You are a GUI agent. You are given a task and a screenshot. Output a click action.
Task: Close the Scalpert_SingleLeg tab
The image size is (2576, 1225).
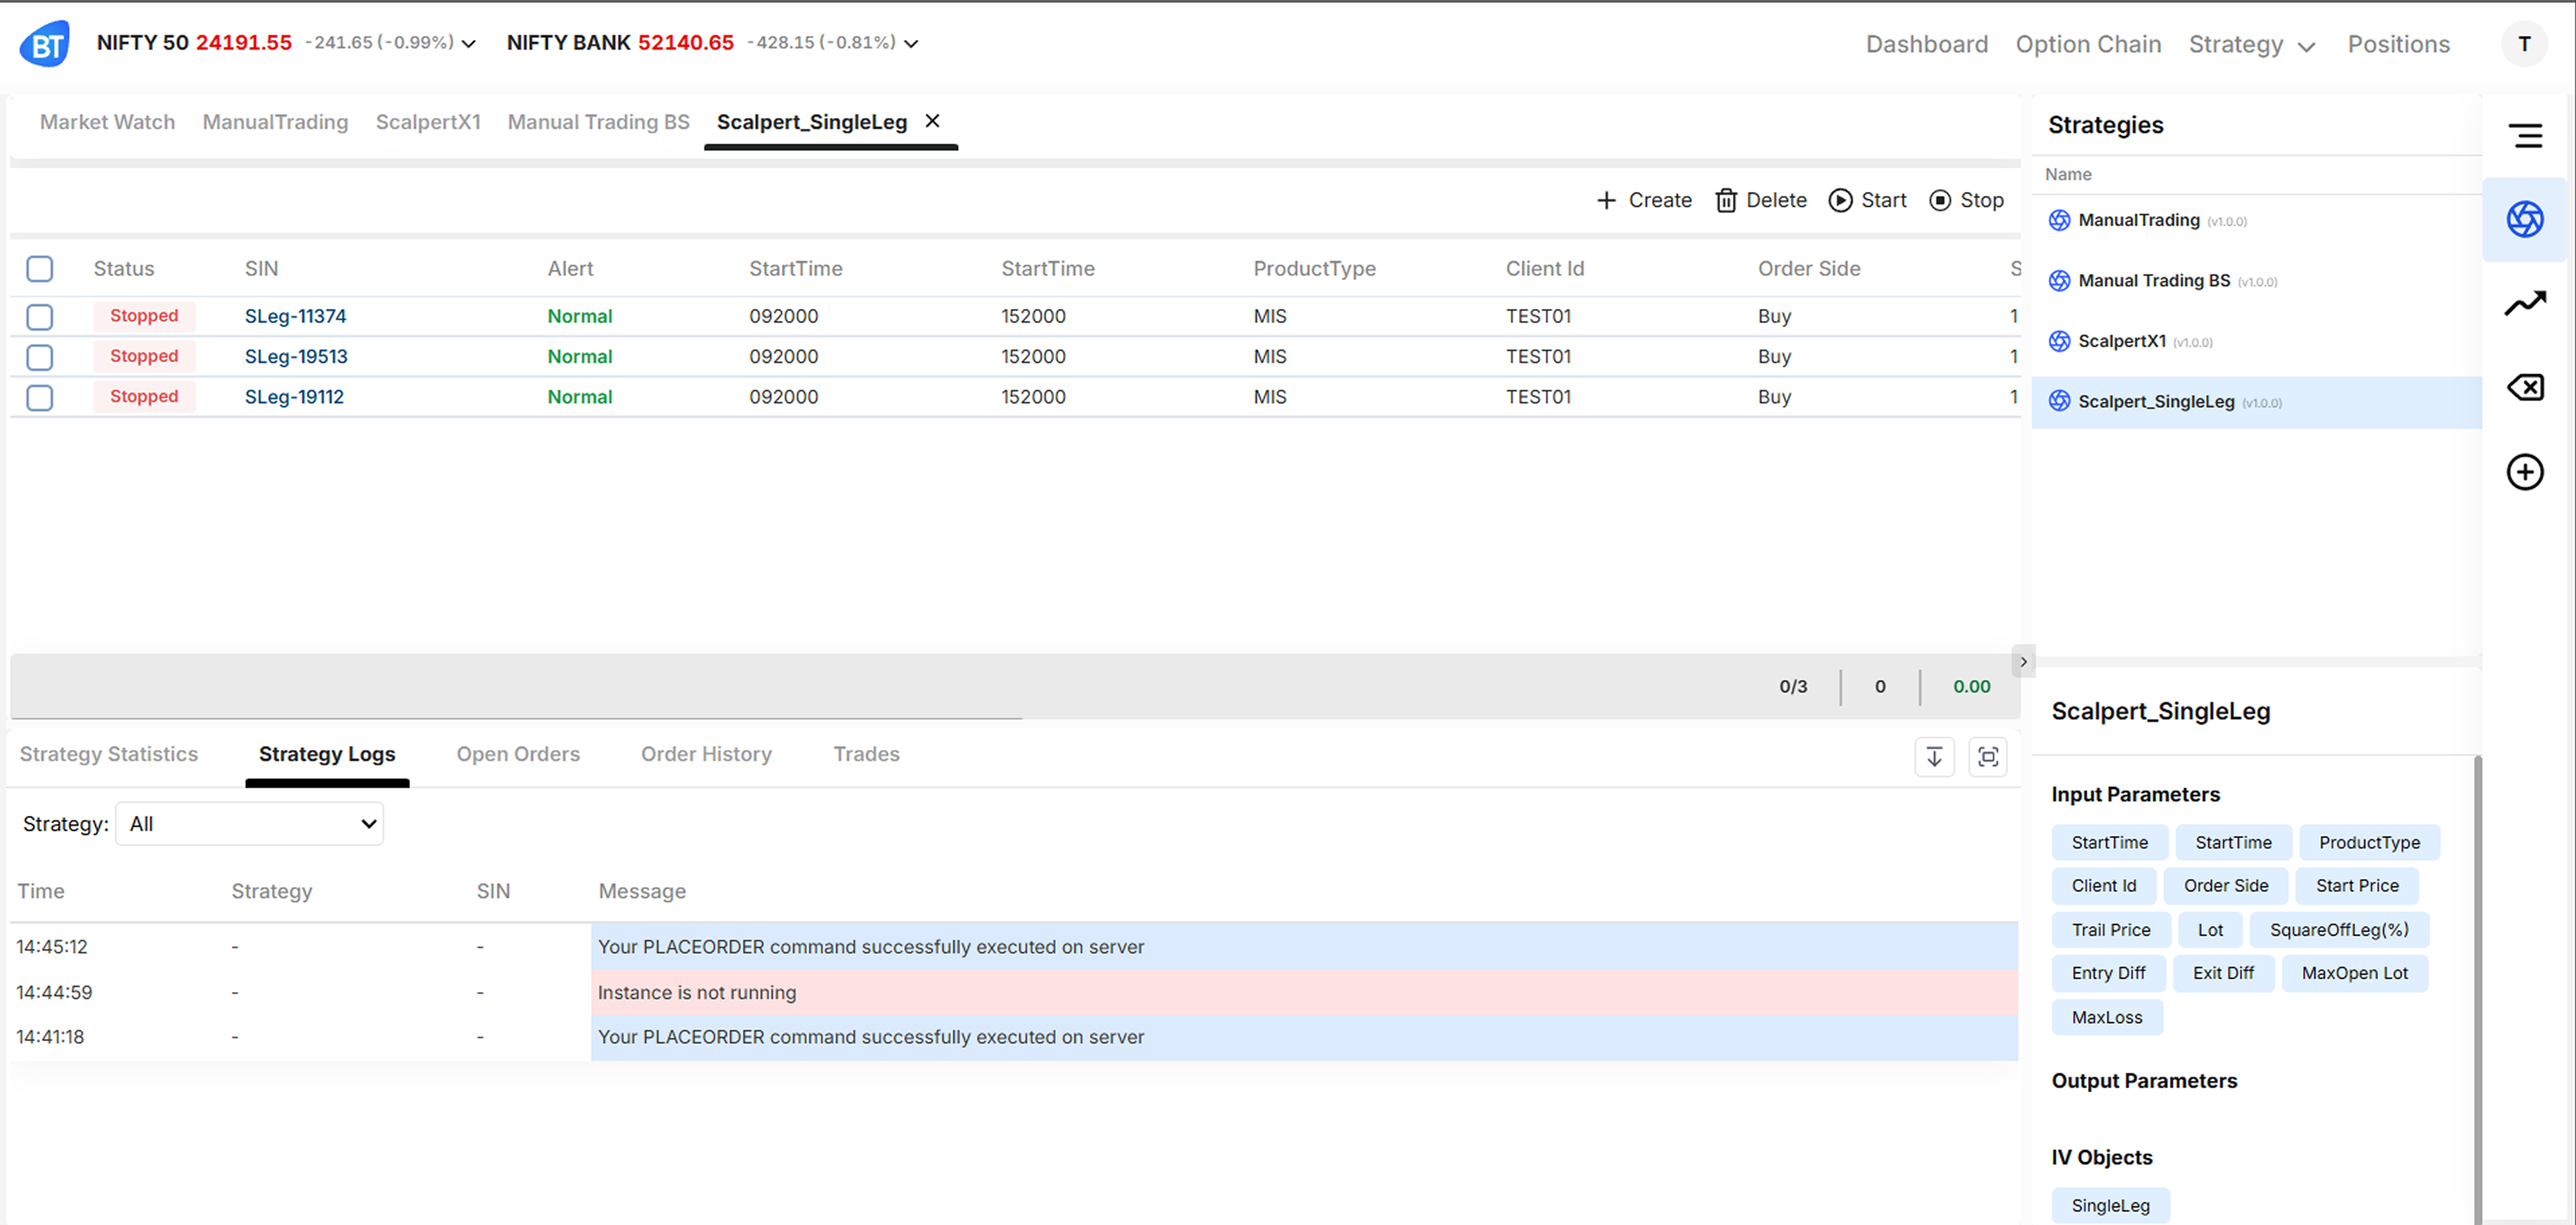click(932, 121)
